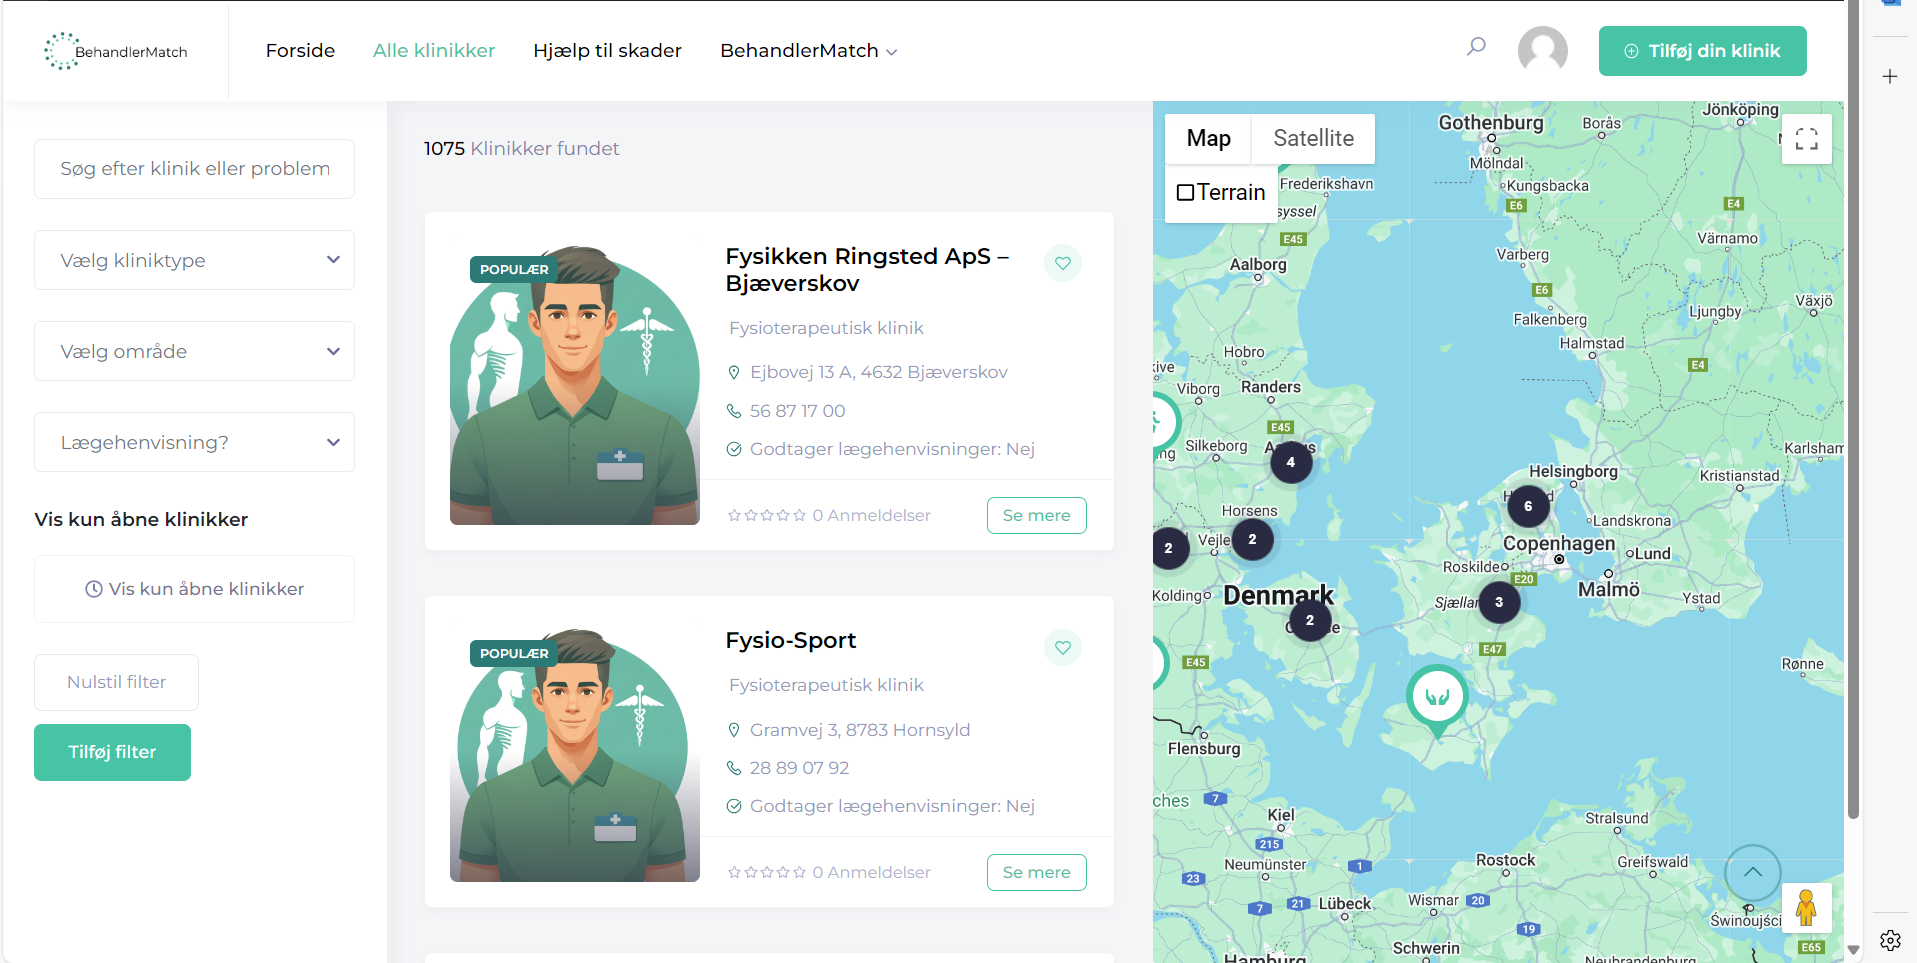
Task: Open the Hjælp til skader menu item
Action: [607, 50]
